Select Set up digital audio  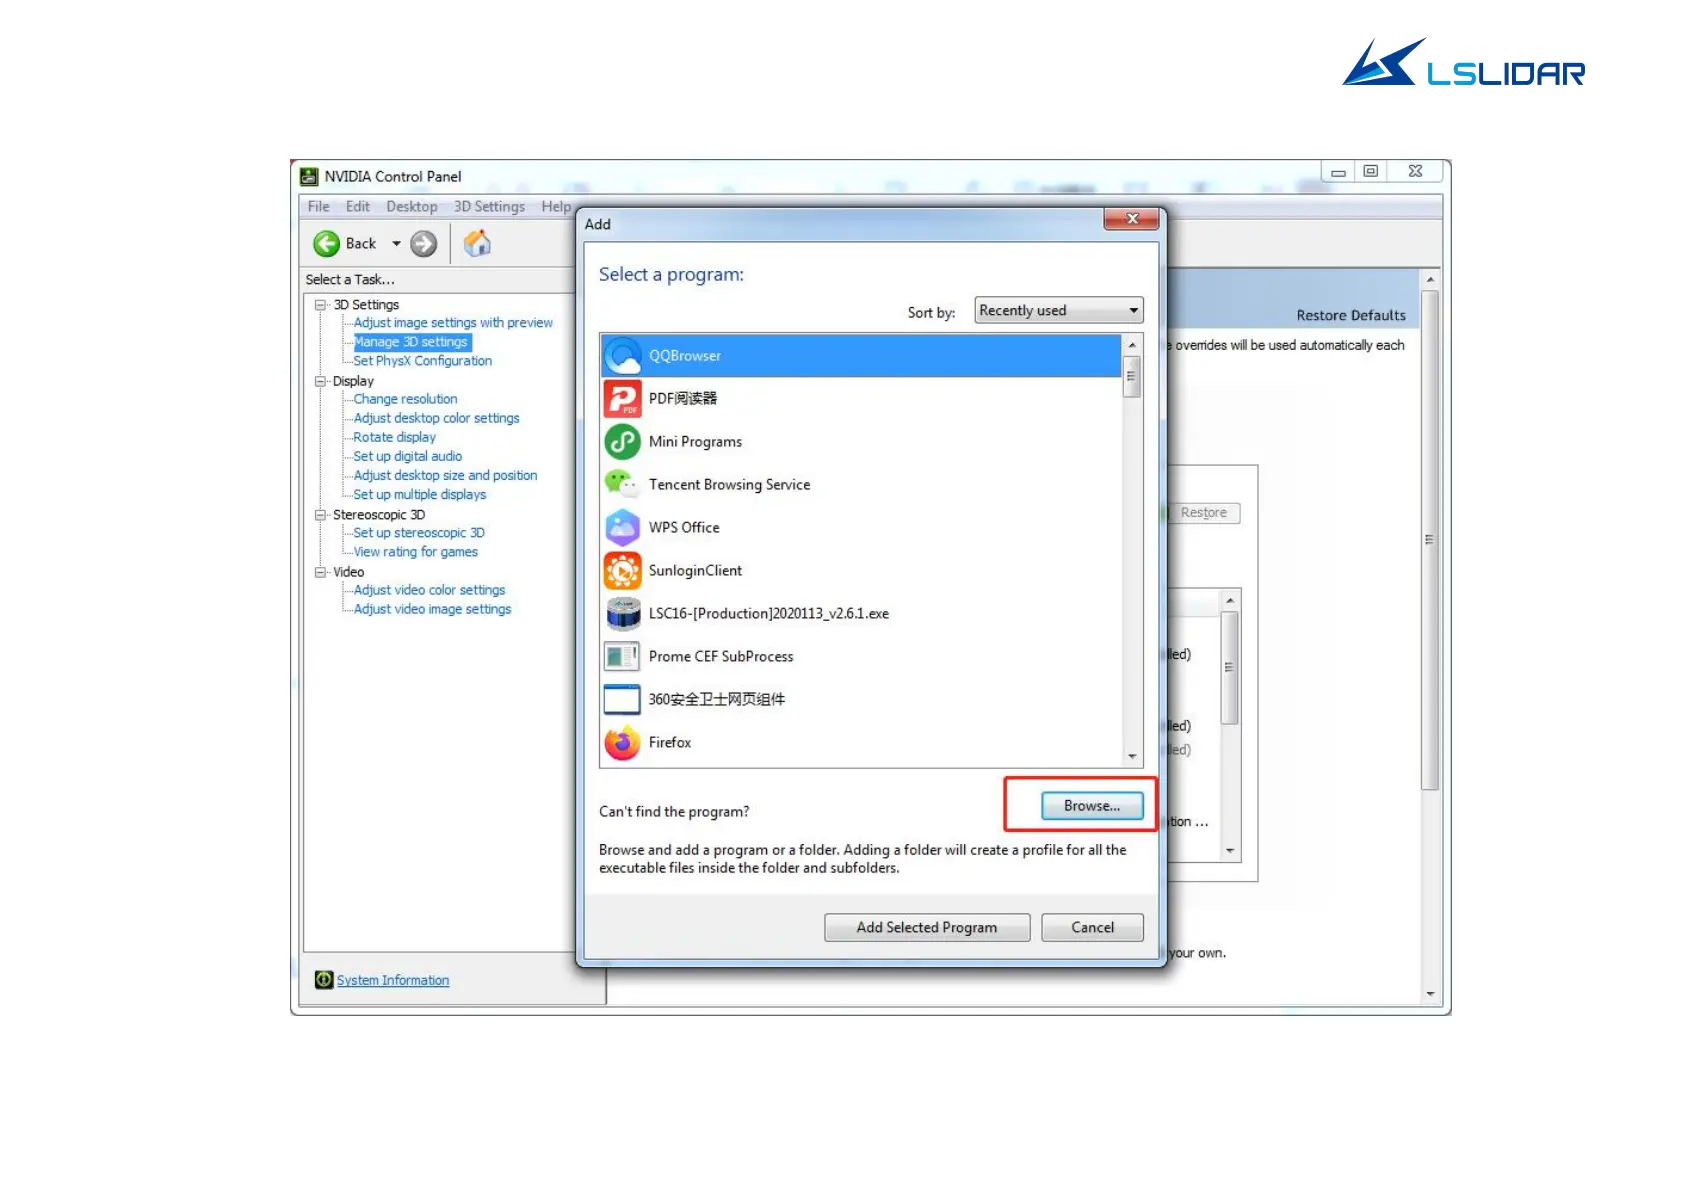[407, 456]
